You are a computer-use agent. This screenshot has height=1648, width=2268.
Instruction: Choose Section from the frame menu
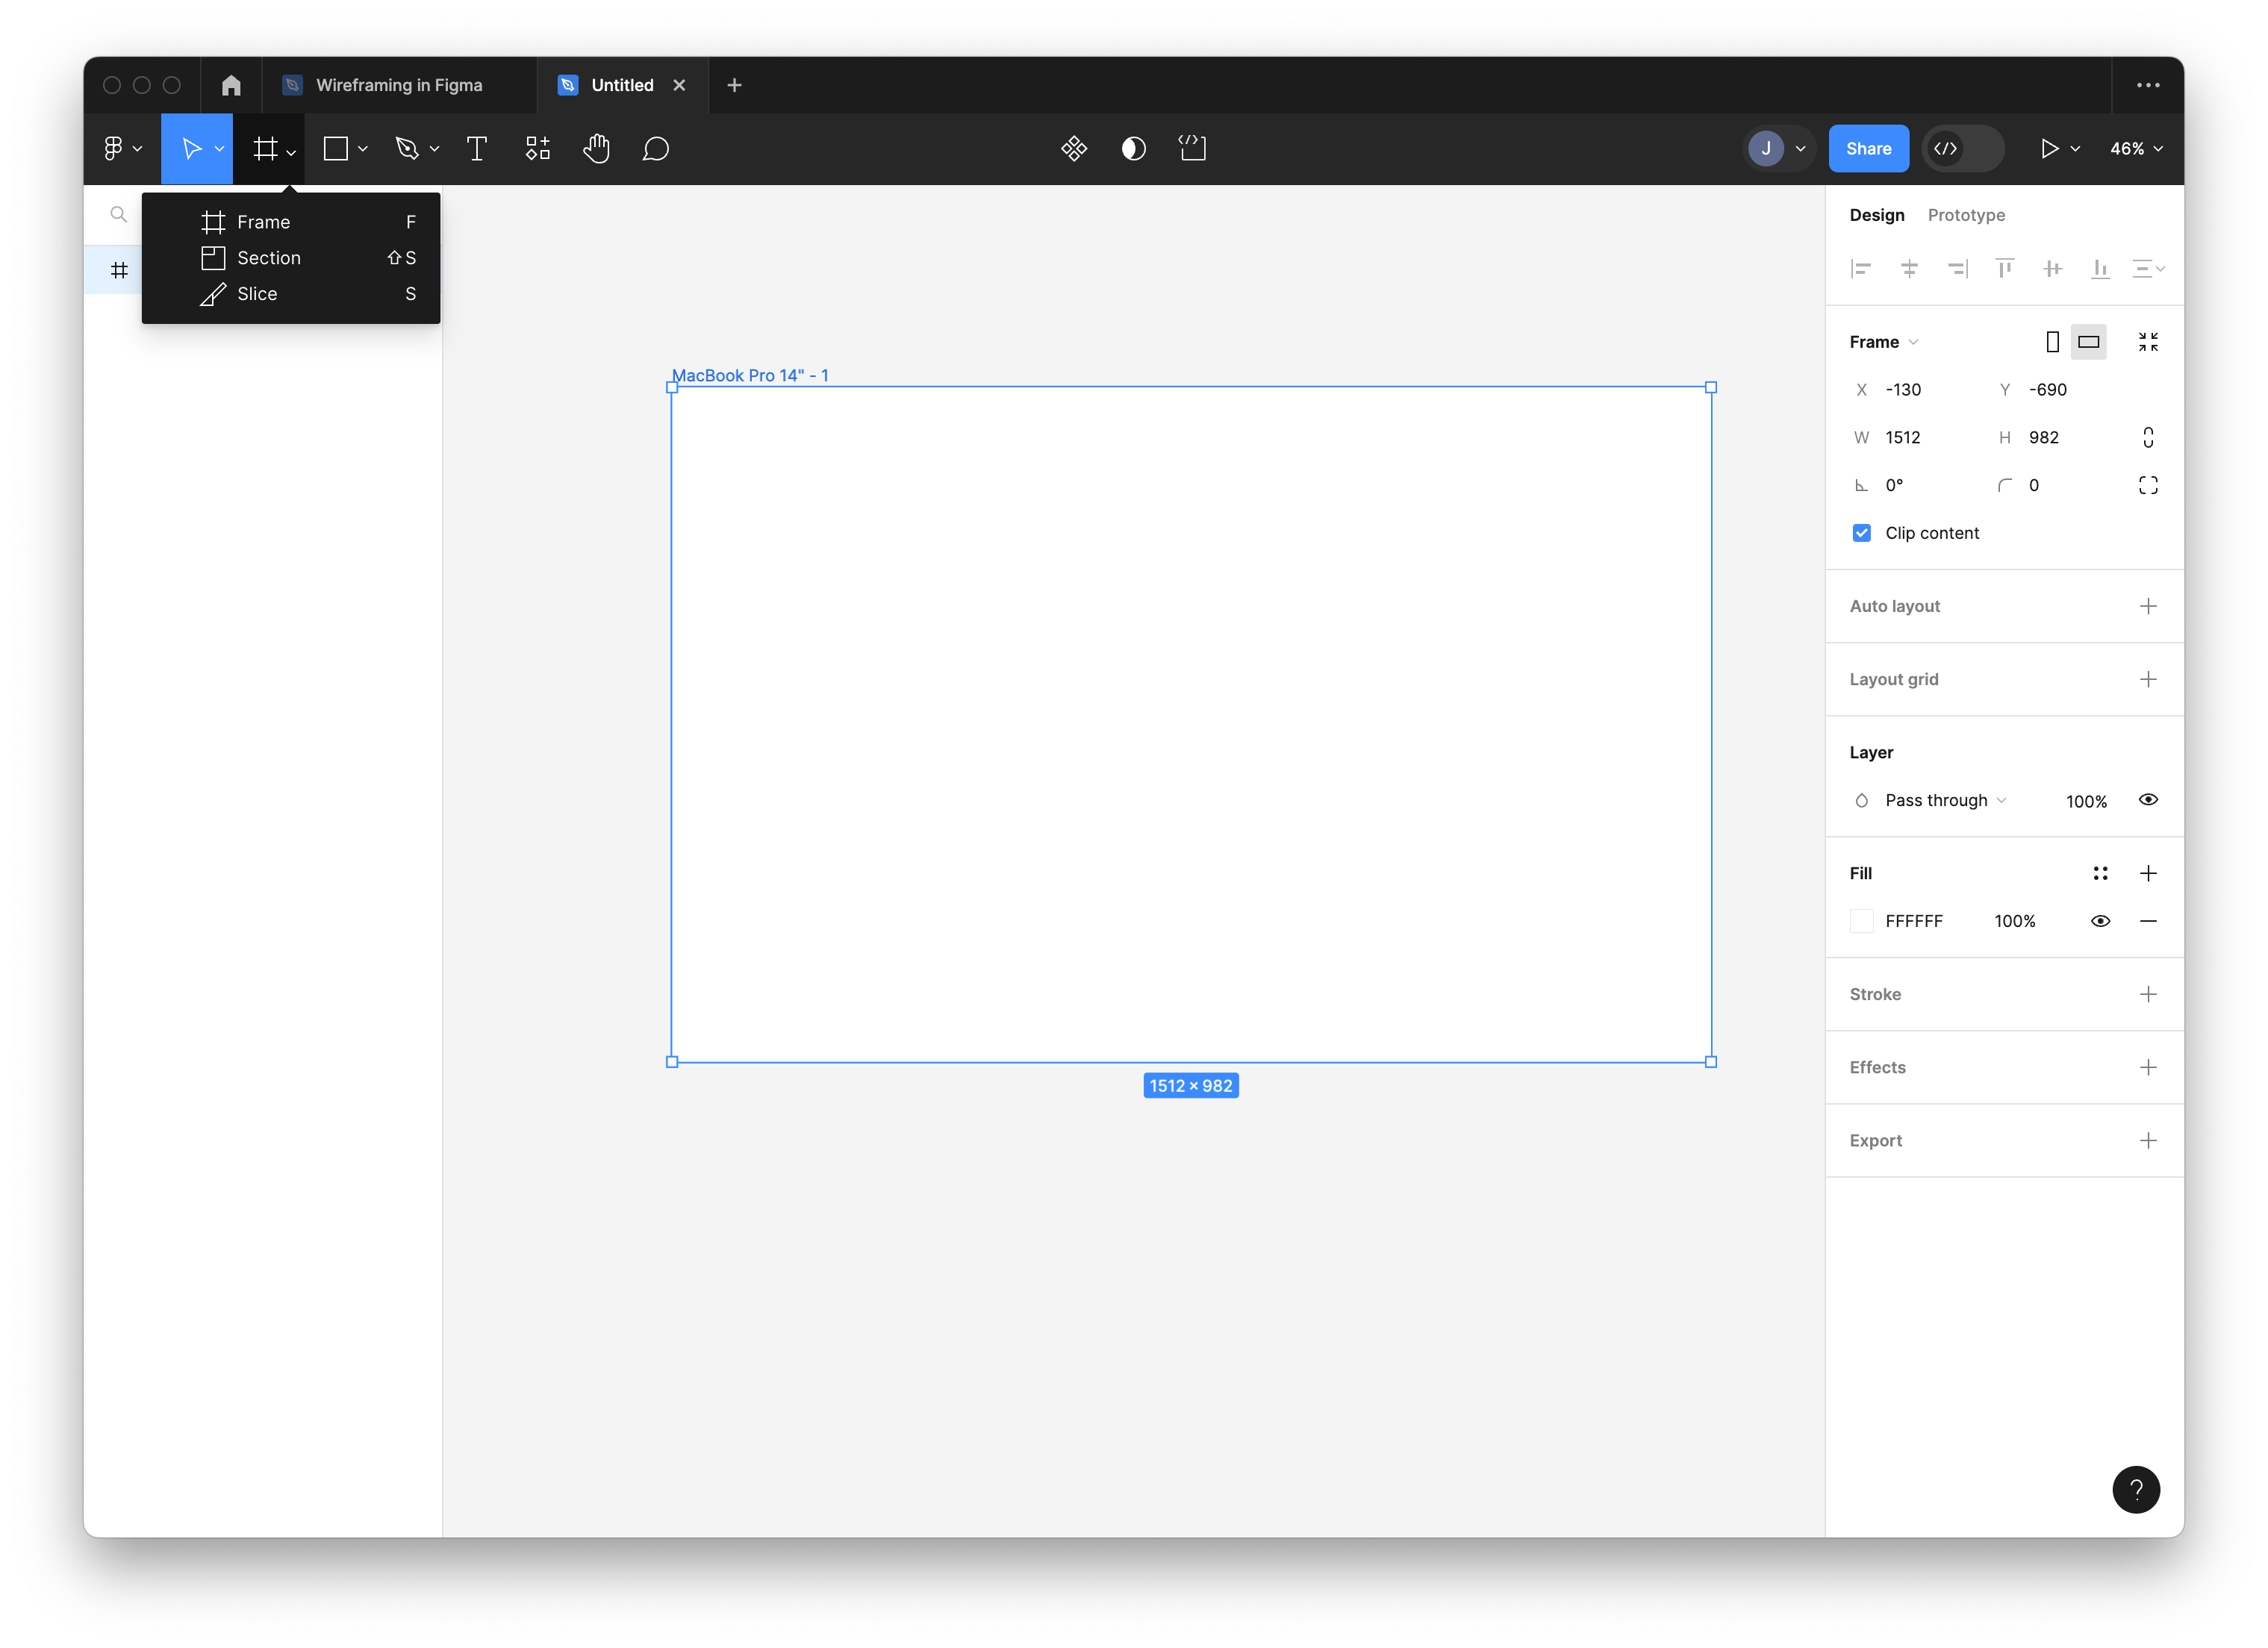[x=268, y=257]
